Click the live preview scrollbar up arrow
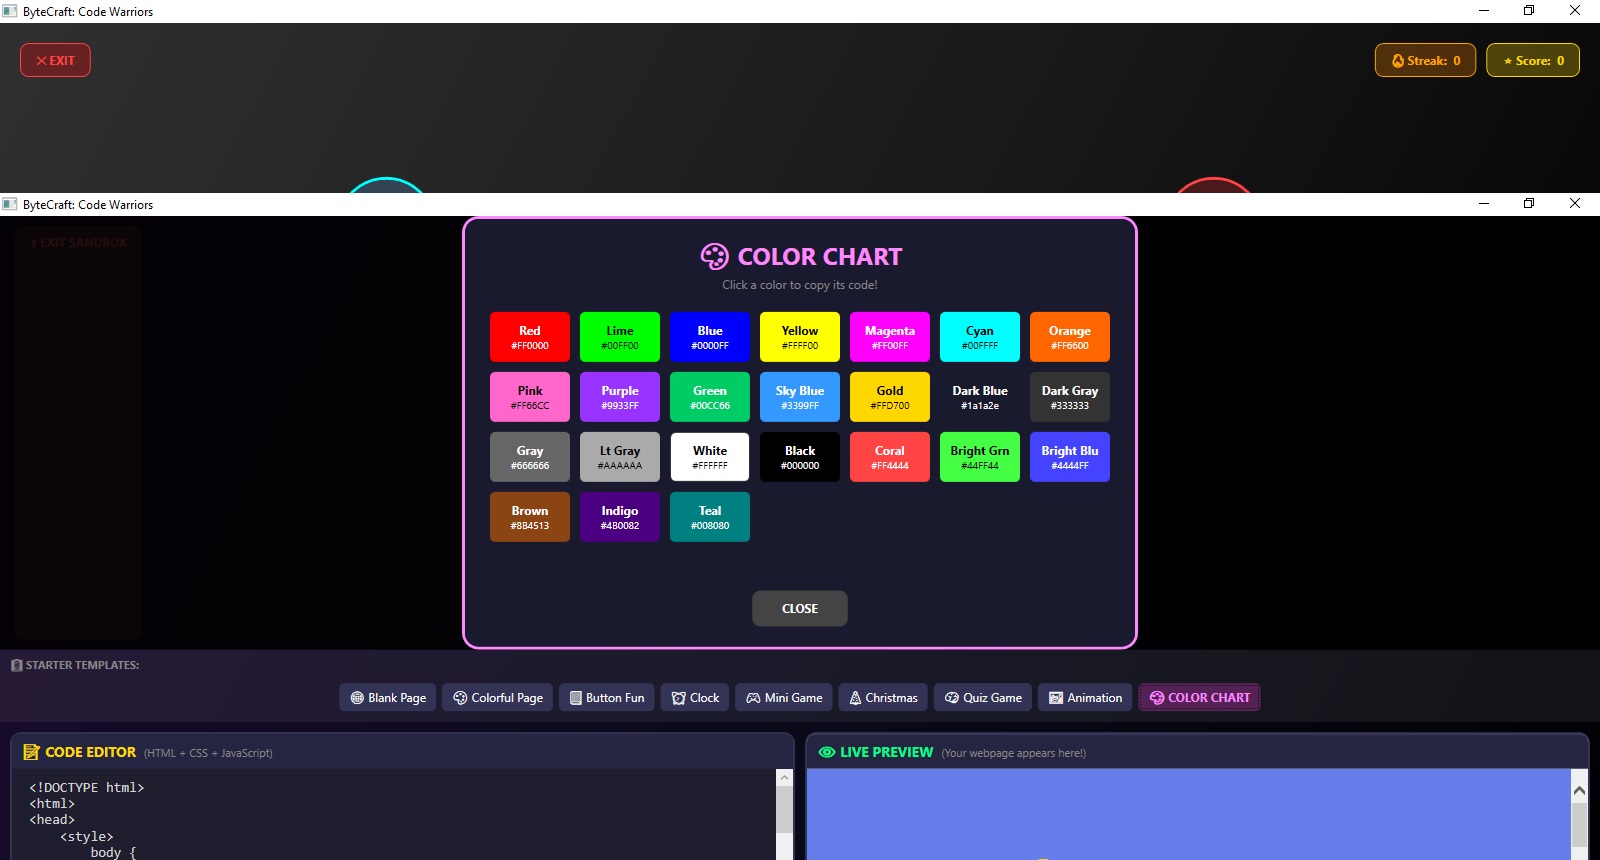Image resolution: width=1600 pixels, height=860 pixels. click(1579, 790)
